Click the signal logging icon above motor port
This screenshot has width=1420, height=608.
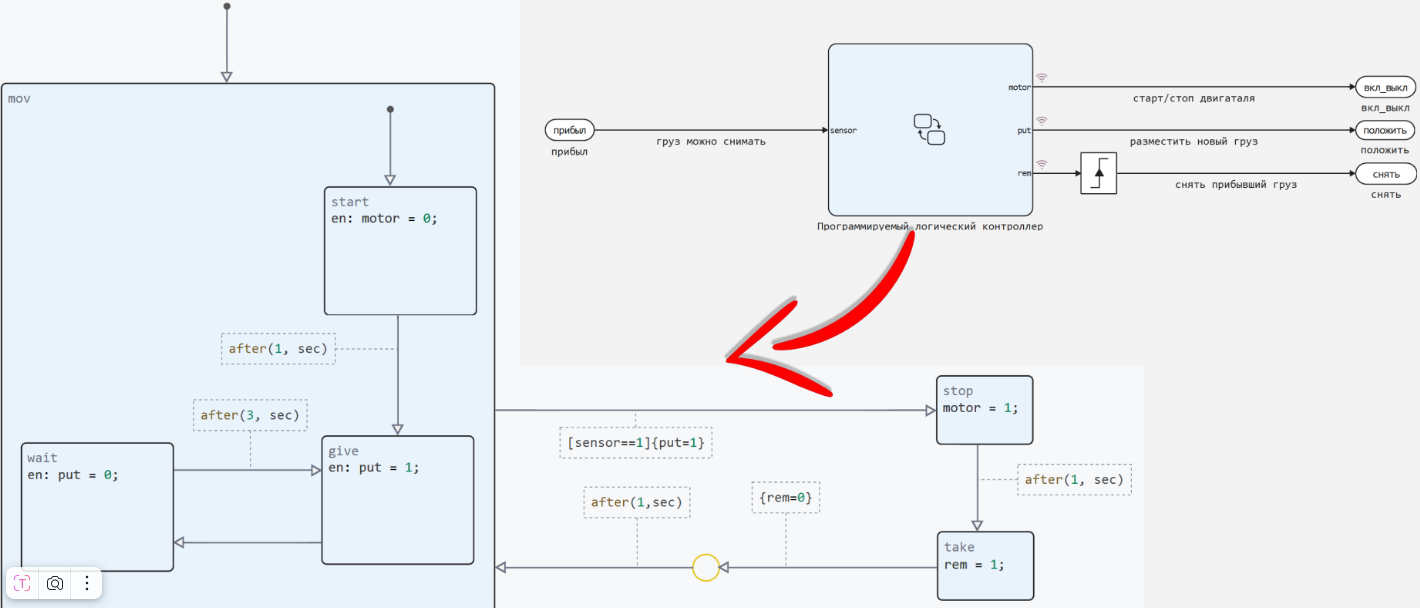(x=1041, y=77)
